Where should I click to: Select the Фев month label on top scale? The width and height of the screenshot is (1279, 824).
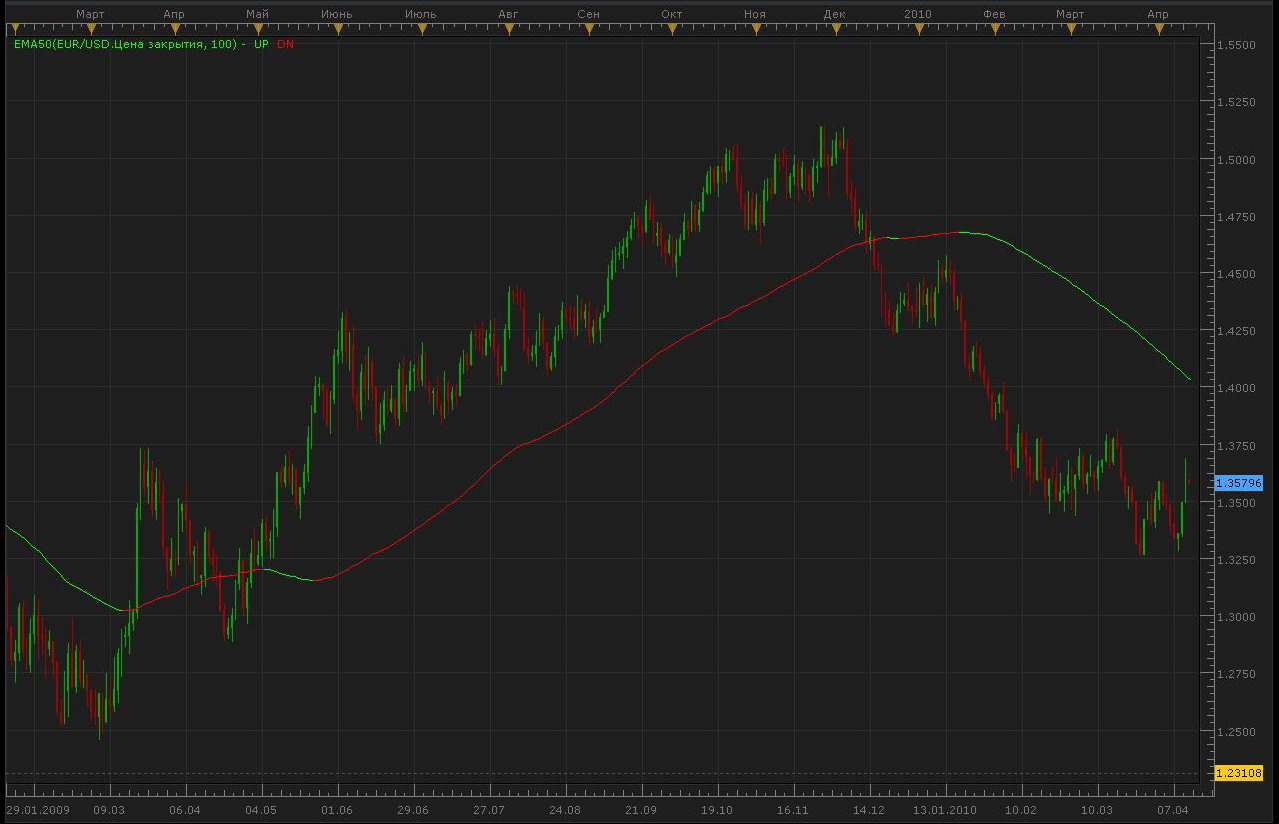[x=994, y=13]
